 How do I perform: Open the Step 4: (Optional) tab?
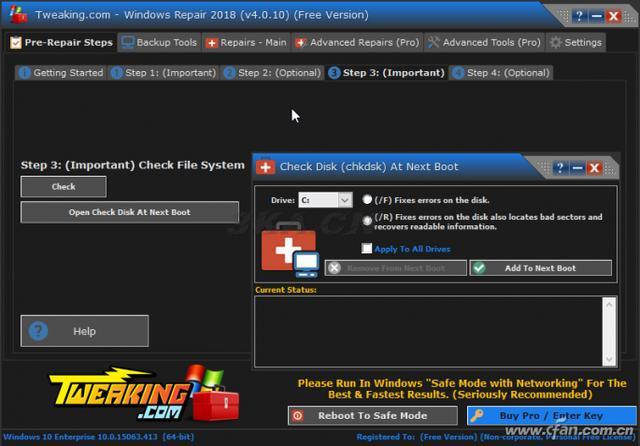pos(501,73)
